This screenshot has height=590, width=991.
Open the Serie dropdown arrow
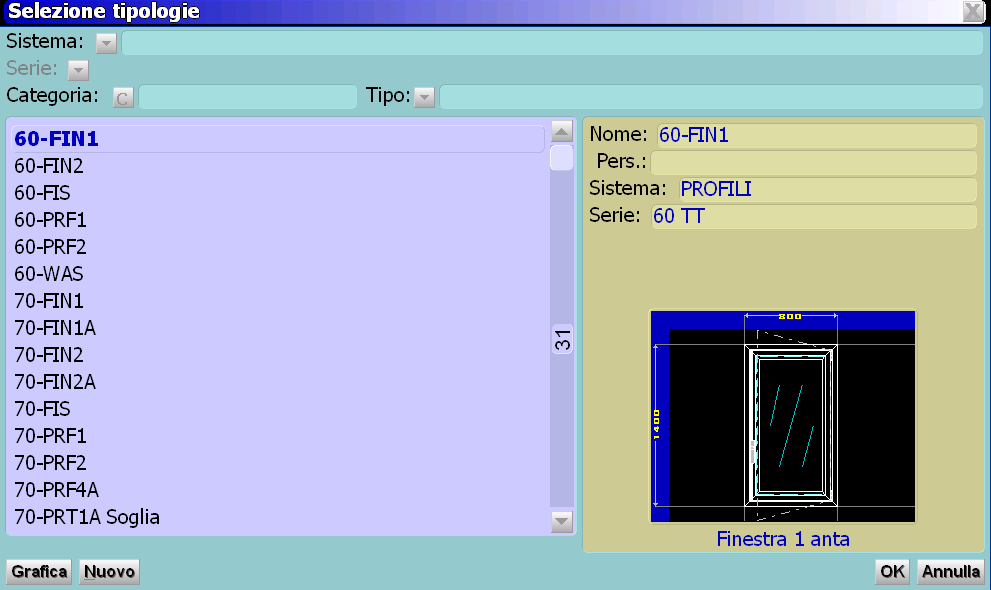point(78,69)
